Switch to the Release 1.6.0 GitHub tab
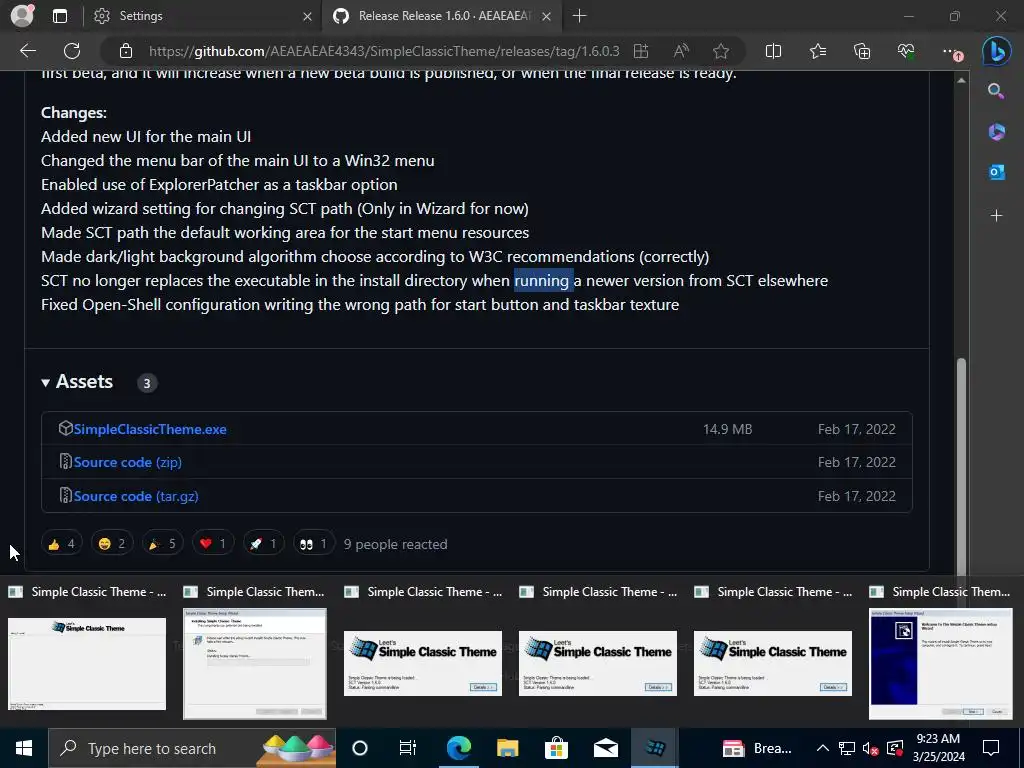1024x768 pixels. [x=443, y=16]
